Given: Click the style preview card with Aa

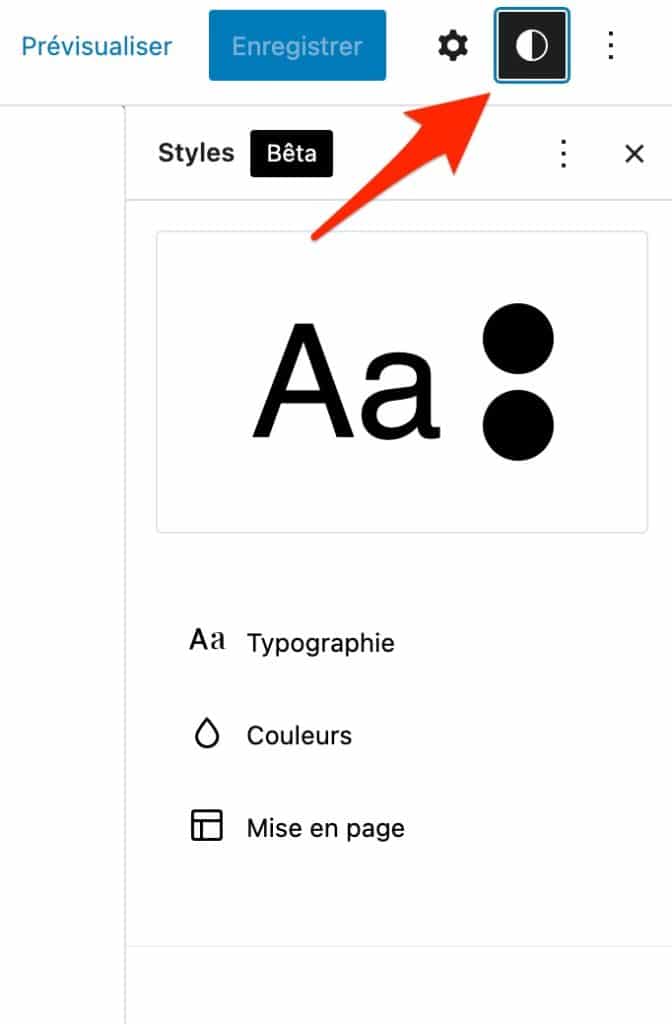Looking at the screenshot, I should click(400, 382).
